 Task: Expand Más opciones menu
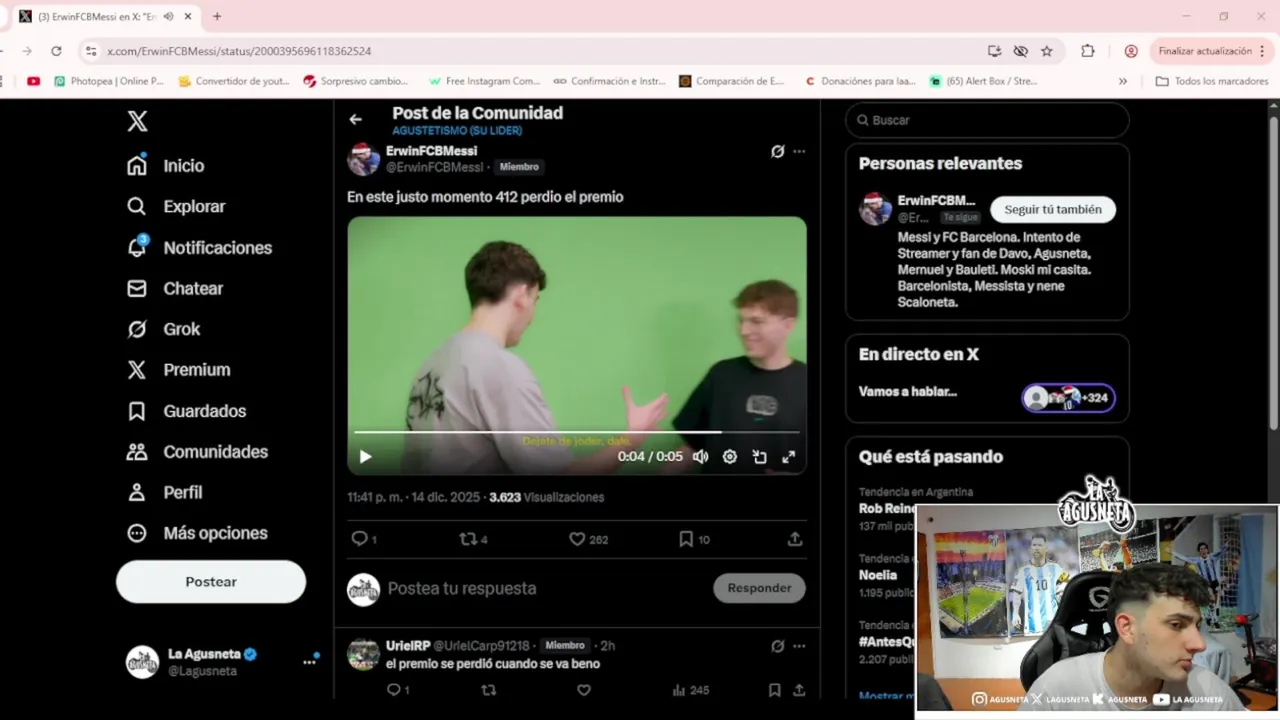click(x=197, y=533)
